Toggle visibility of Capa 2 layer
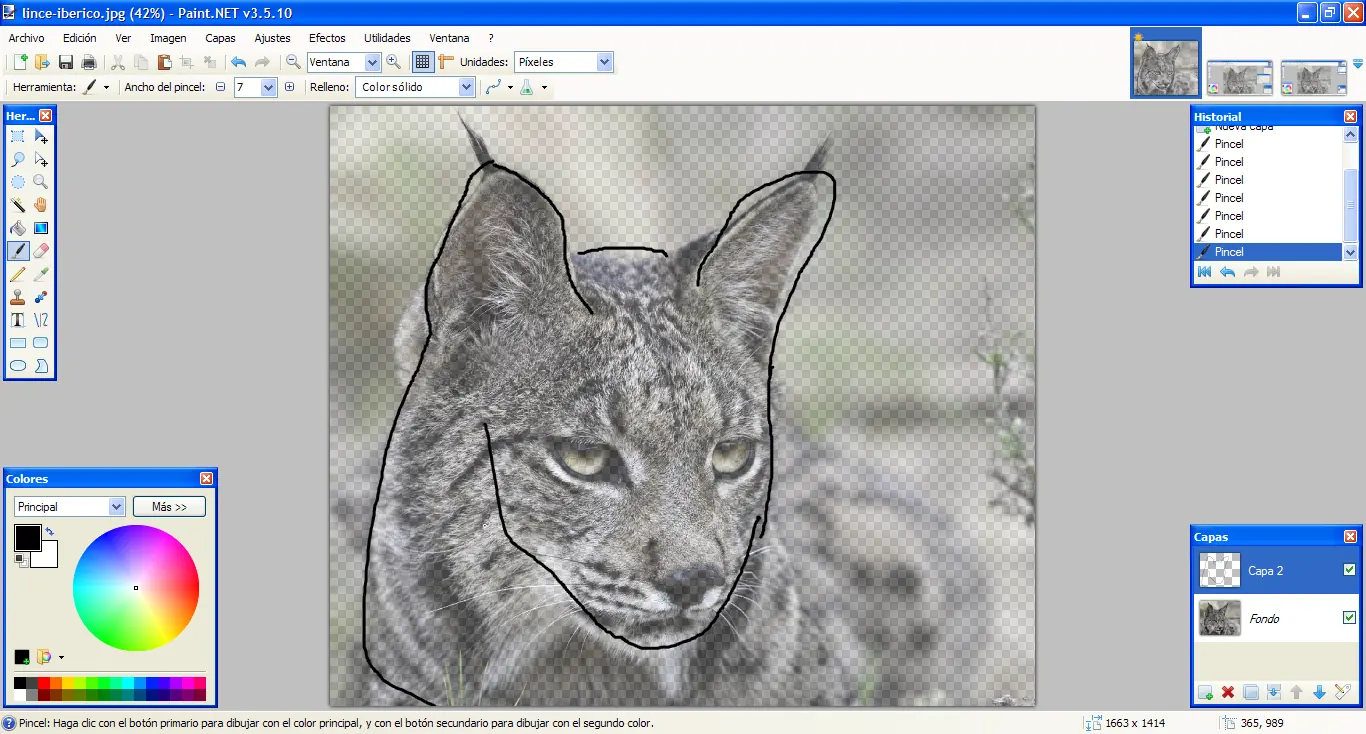The image size is (1366, 734). [x=1349, y=570]
